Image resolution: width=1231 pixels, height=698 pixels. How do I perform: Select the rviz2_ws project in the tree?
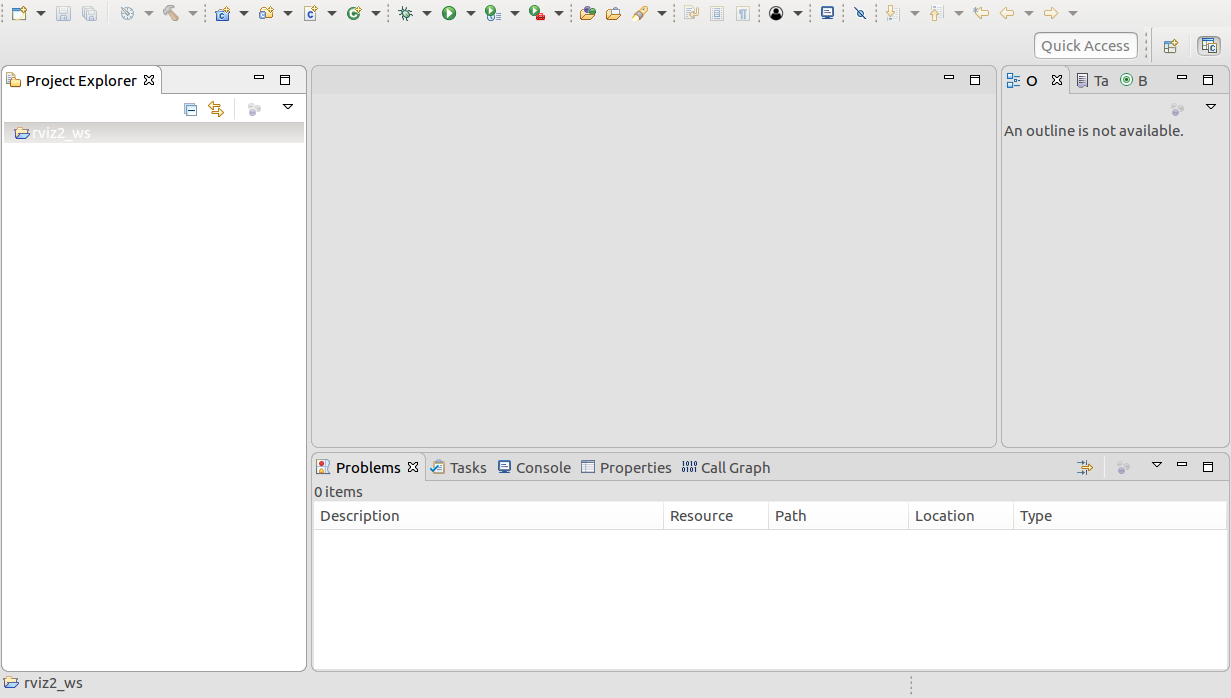point(61,133)
